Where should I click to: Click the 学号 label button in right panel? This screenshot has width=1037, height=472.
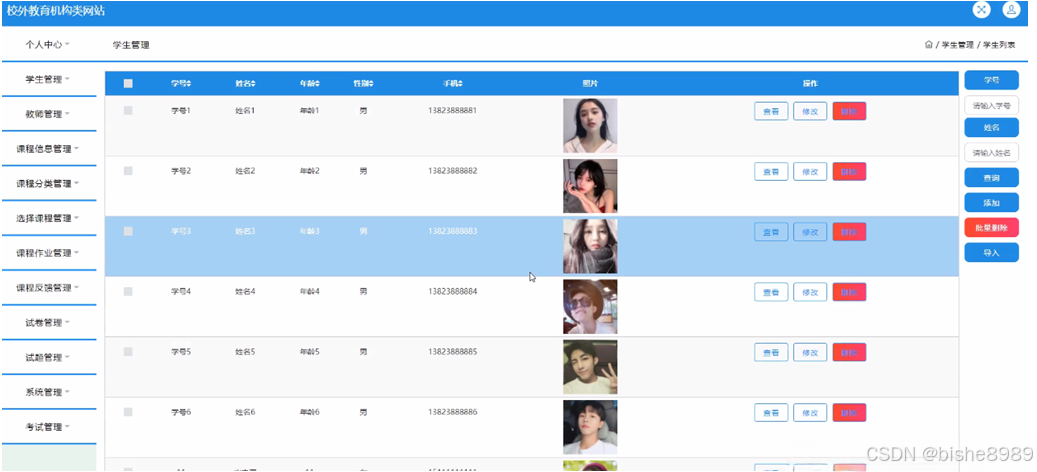(x=991, y=80)
